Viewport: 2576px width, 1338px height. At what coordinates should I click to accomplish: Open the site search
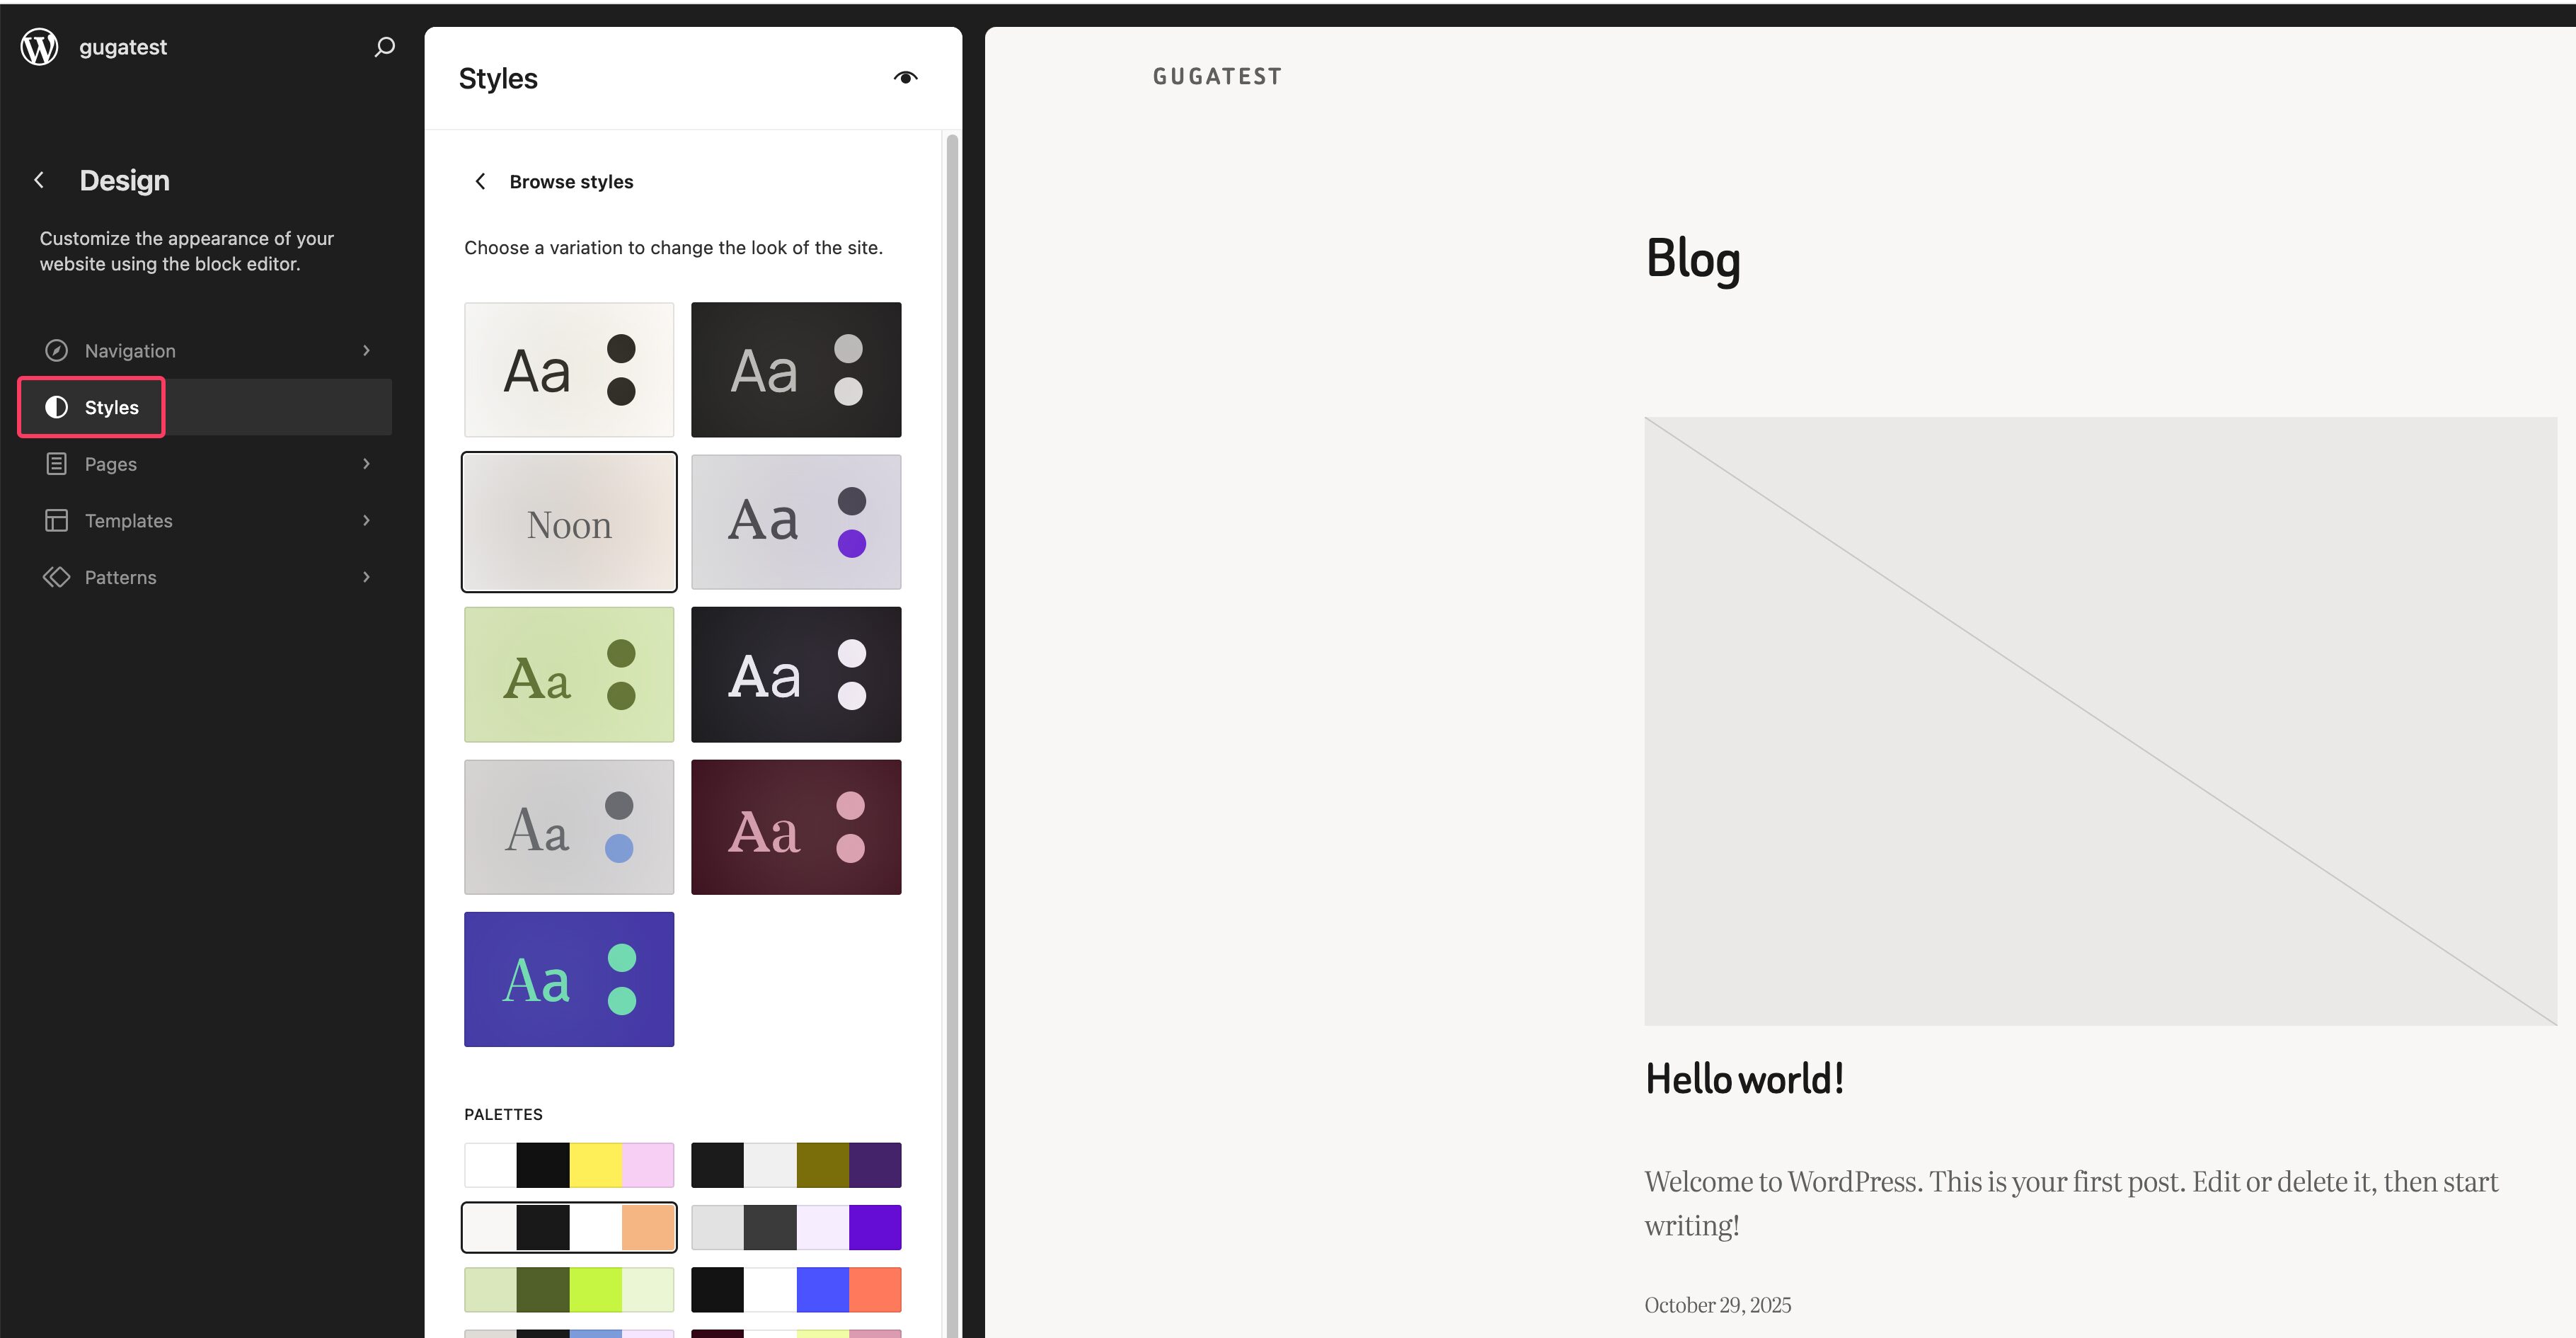pyautogui.click(x=384, y=46)
